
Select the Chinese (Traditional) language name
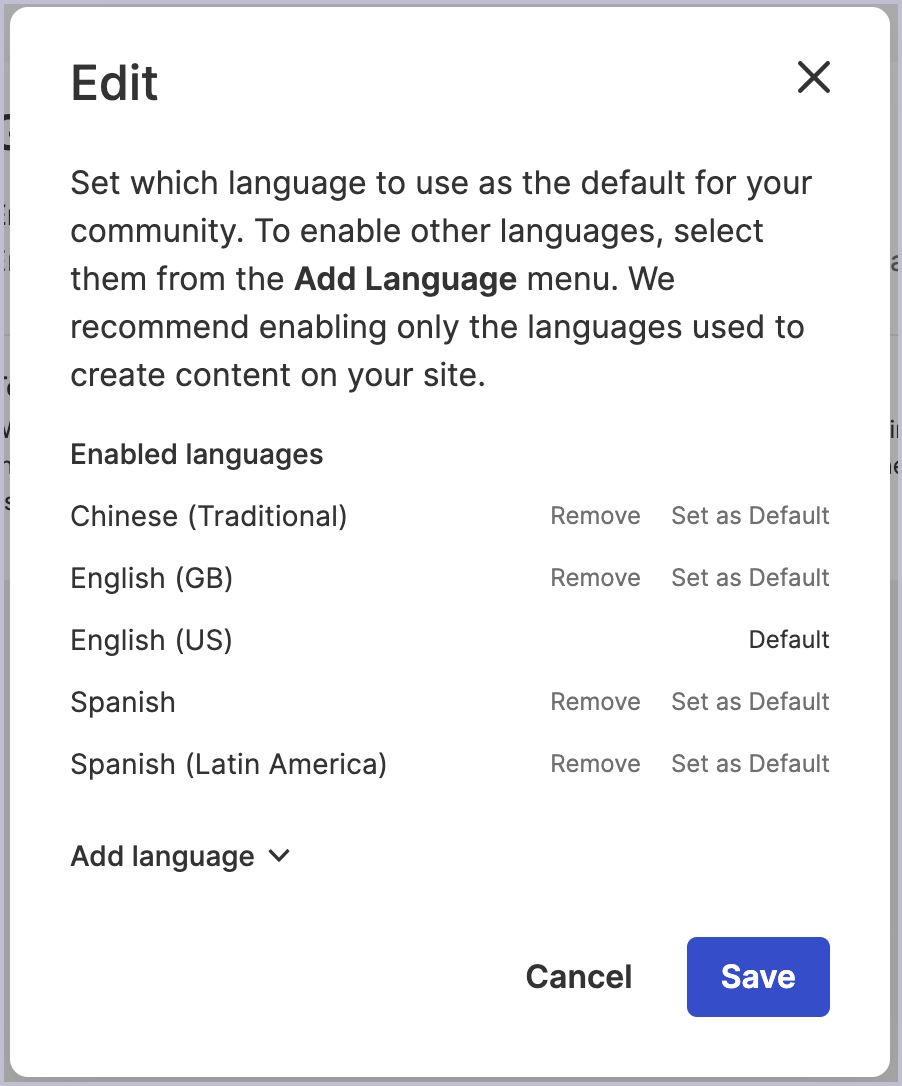pos(209,516)
